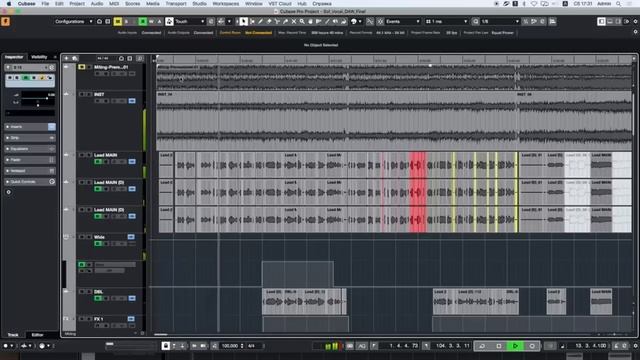Click the timeline ruler above tracks
This screenshot has width=640, height=360.
click(394, 60)
